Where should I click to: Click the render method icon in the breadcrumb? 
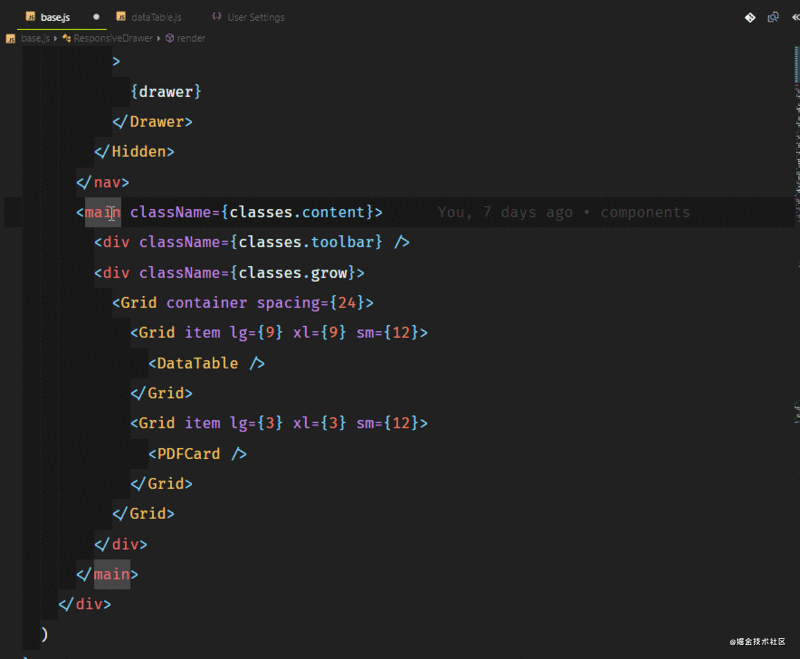pos(170,38)
